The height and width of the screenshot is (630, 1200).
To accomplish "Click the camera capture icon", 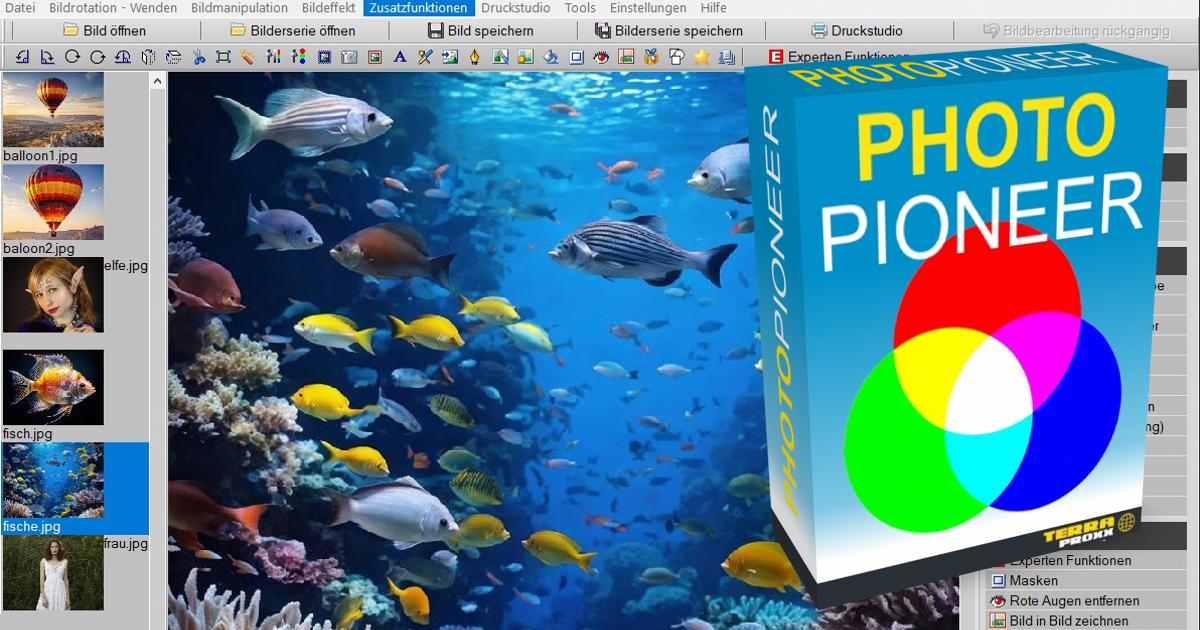I will click(x=348, y=57).
